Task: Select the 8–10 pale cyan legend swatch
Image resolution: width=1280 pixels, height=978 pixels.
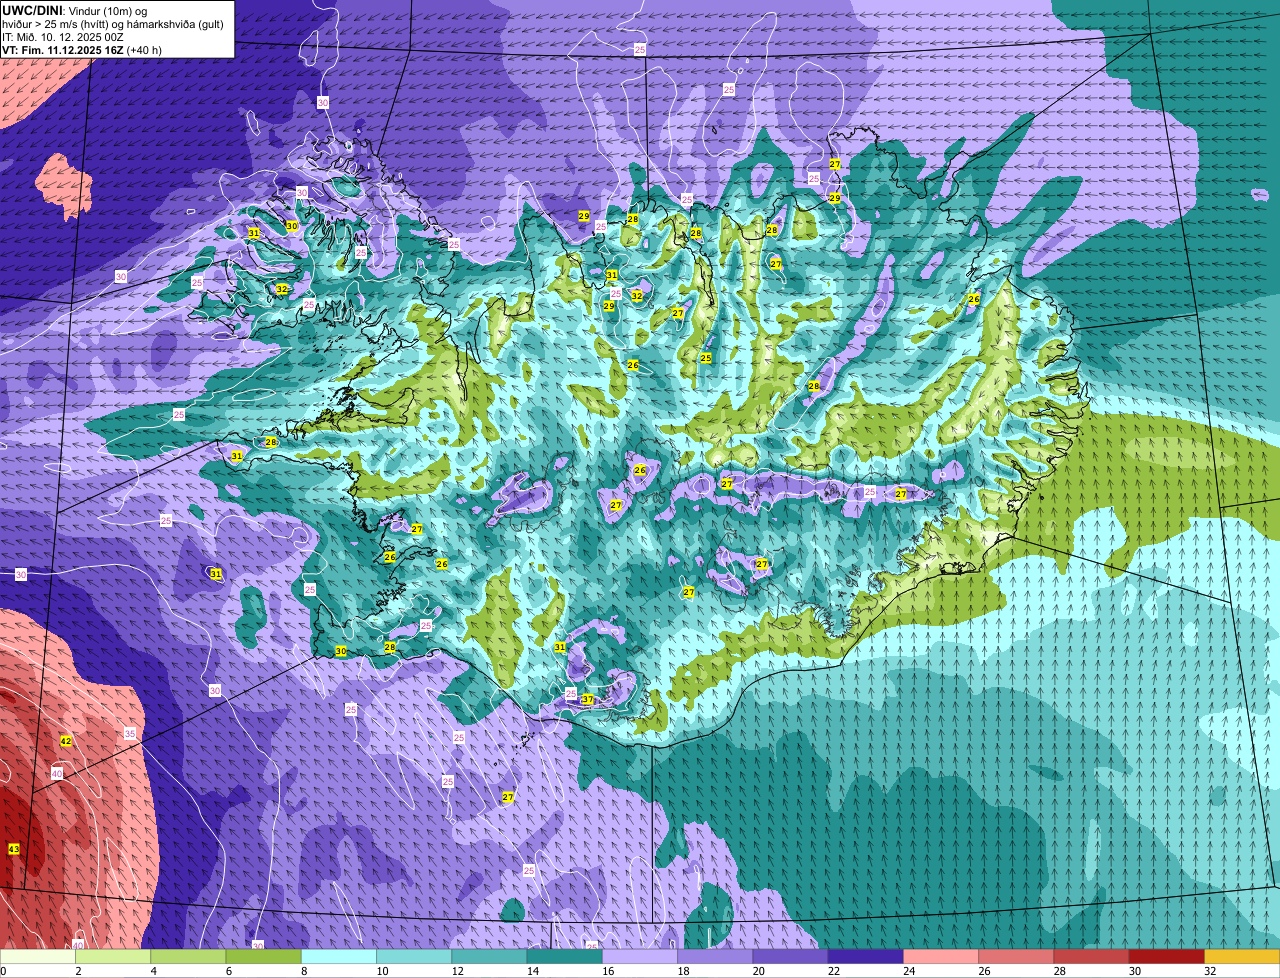Action: point(339,956)
